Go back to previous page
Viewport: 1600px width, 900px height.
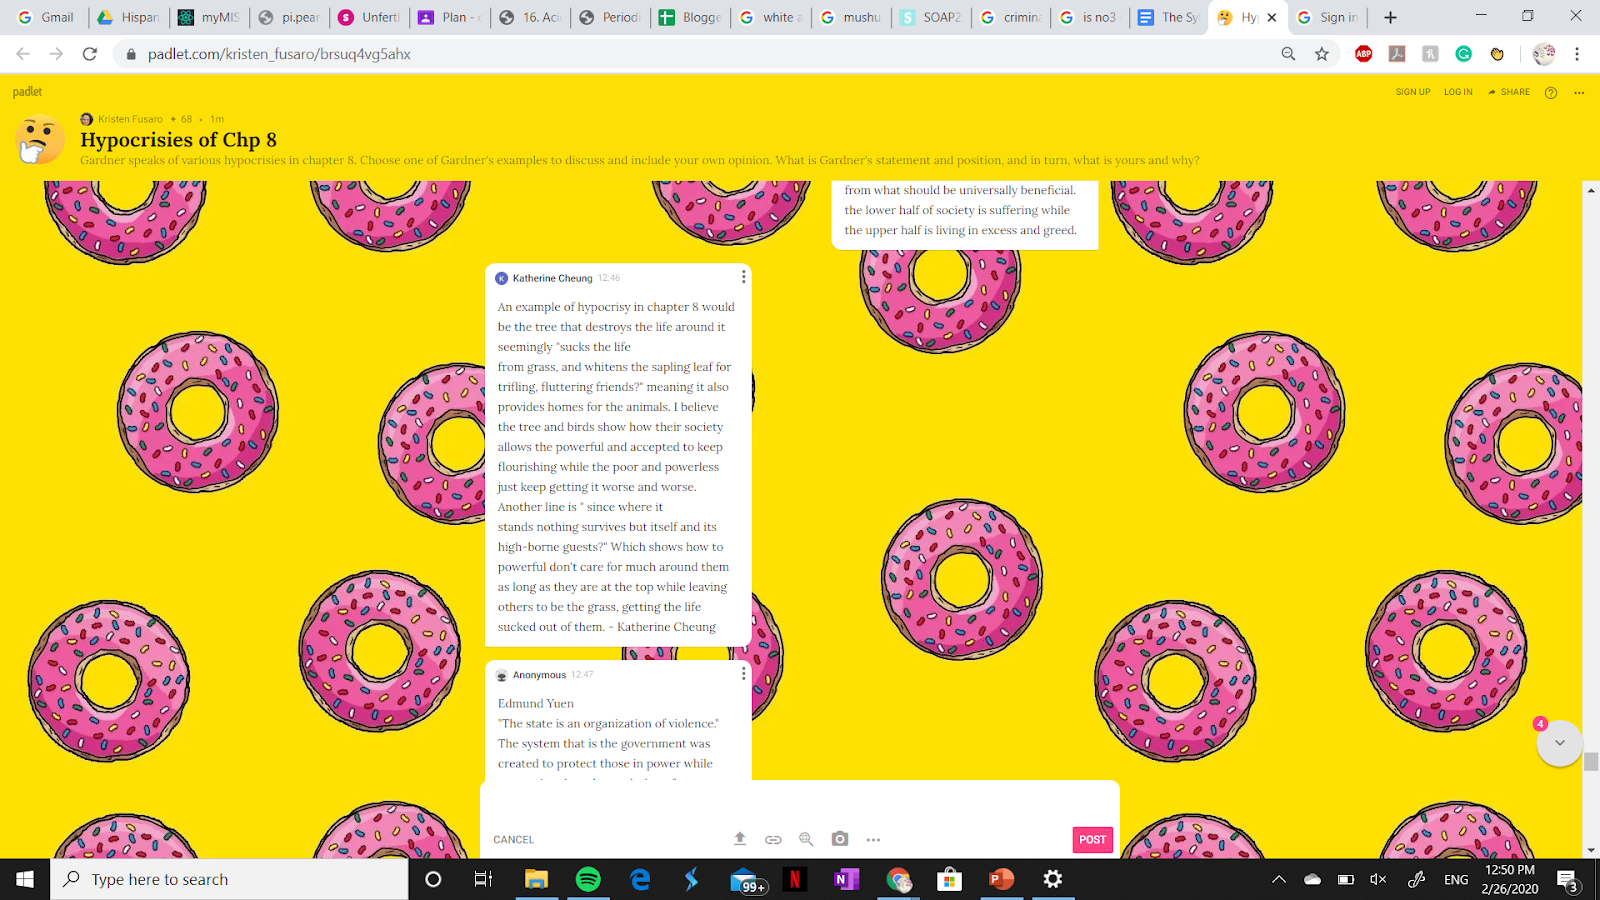[23, 54]
